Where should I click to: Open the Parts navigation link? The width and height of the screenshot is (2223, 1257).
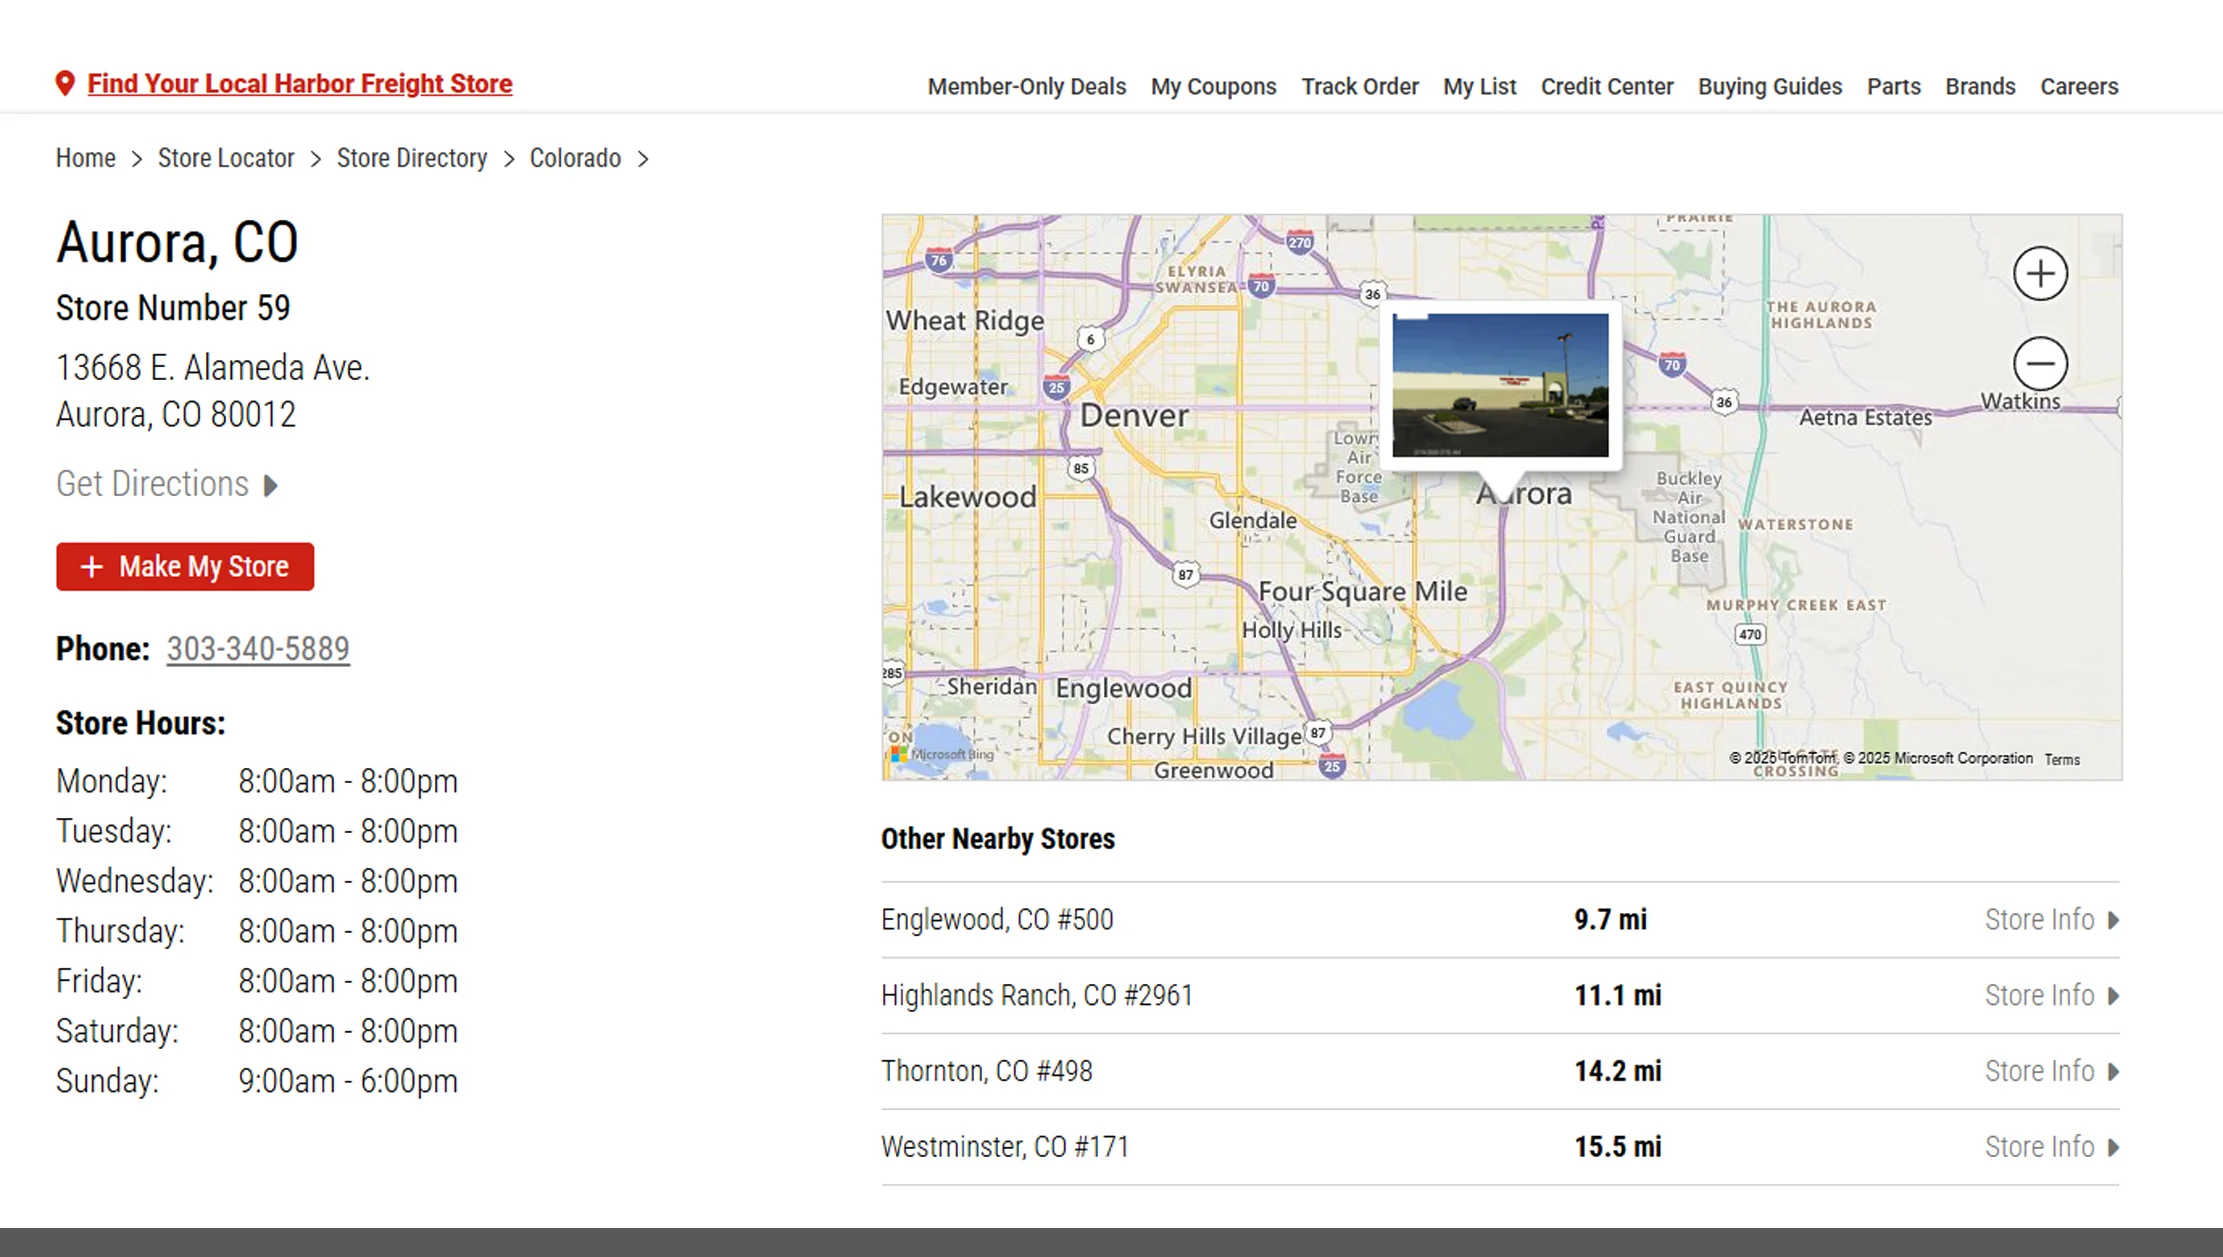pos(1893,87)
